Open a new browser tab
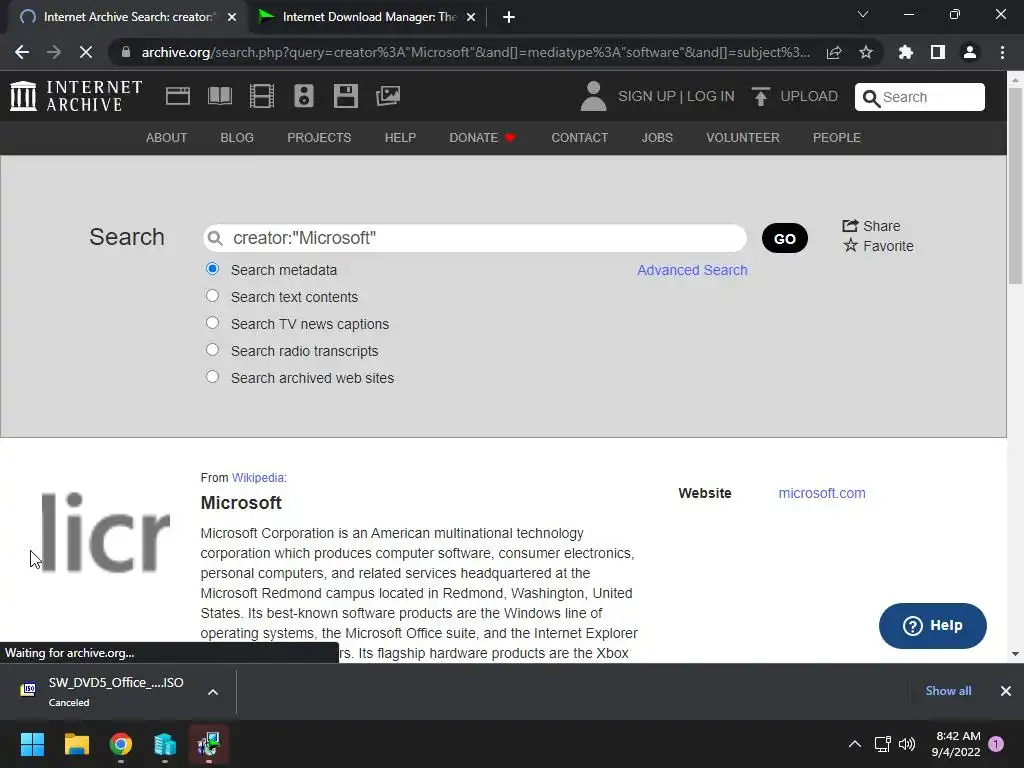The image size is (1024, 768). pyautogui.click(x=509, y=17)
